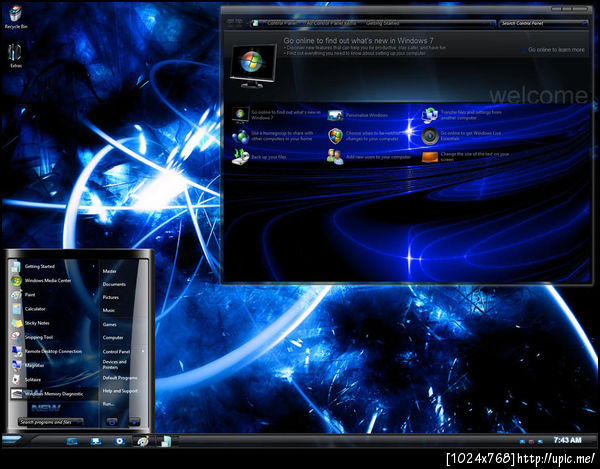Expand Control Panel submenu arrow in Start menu
This screenshot has width=600, height=469.
pyautogui.click(x=143, y=351)
